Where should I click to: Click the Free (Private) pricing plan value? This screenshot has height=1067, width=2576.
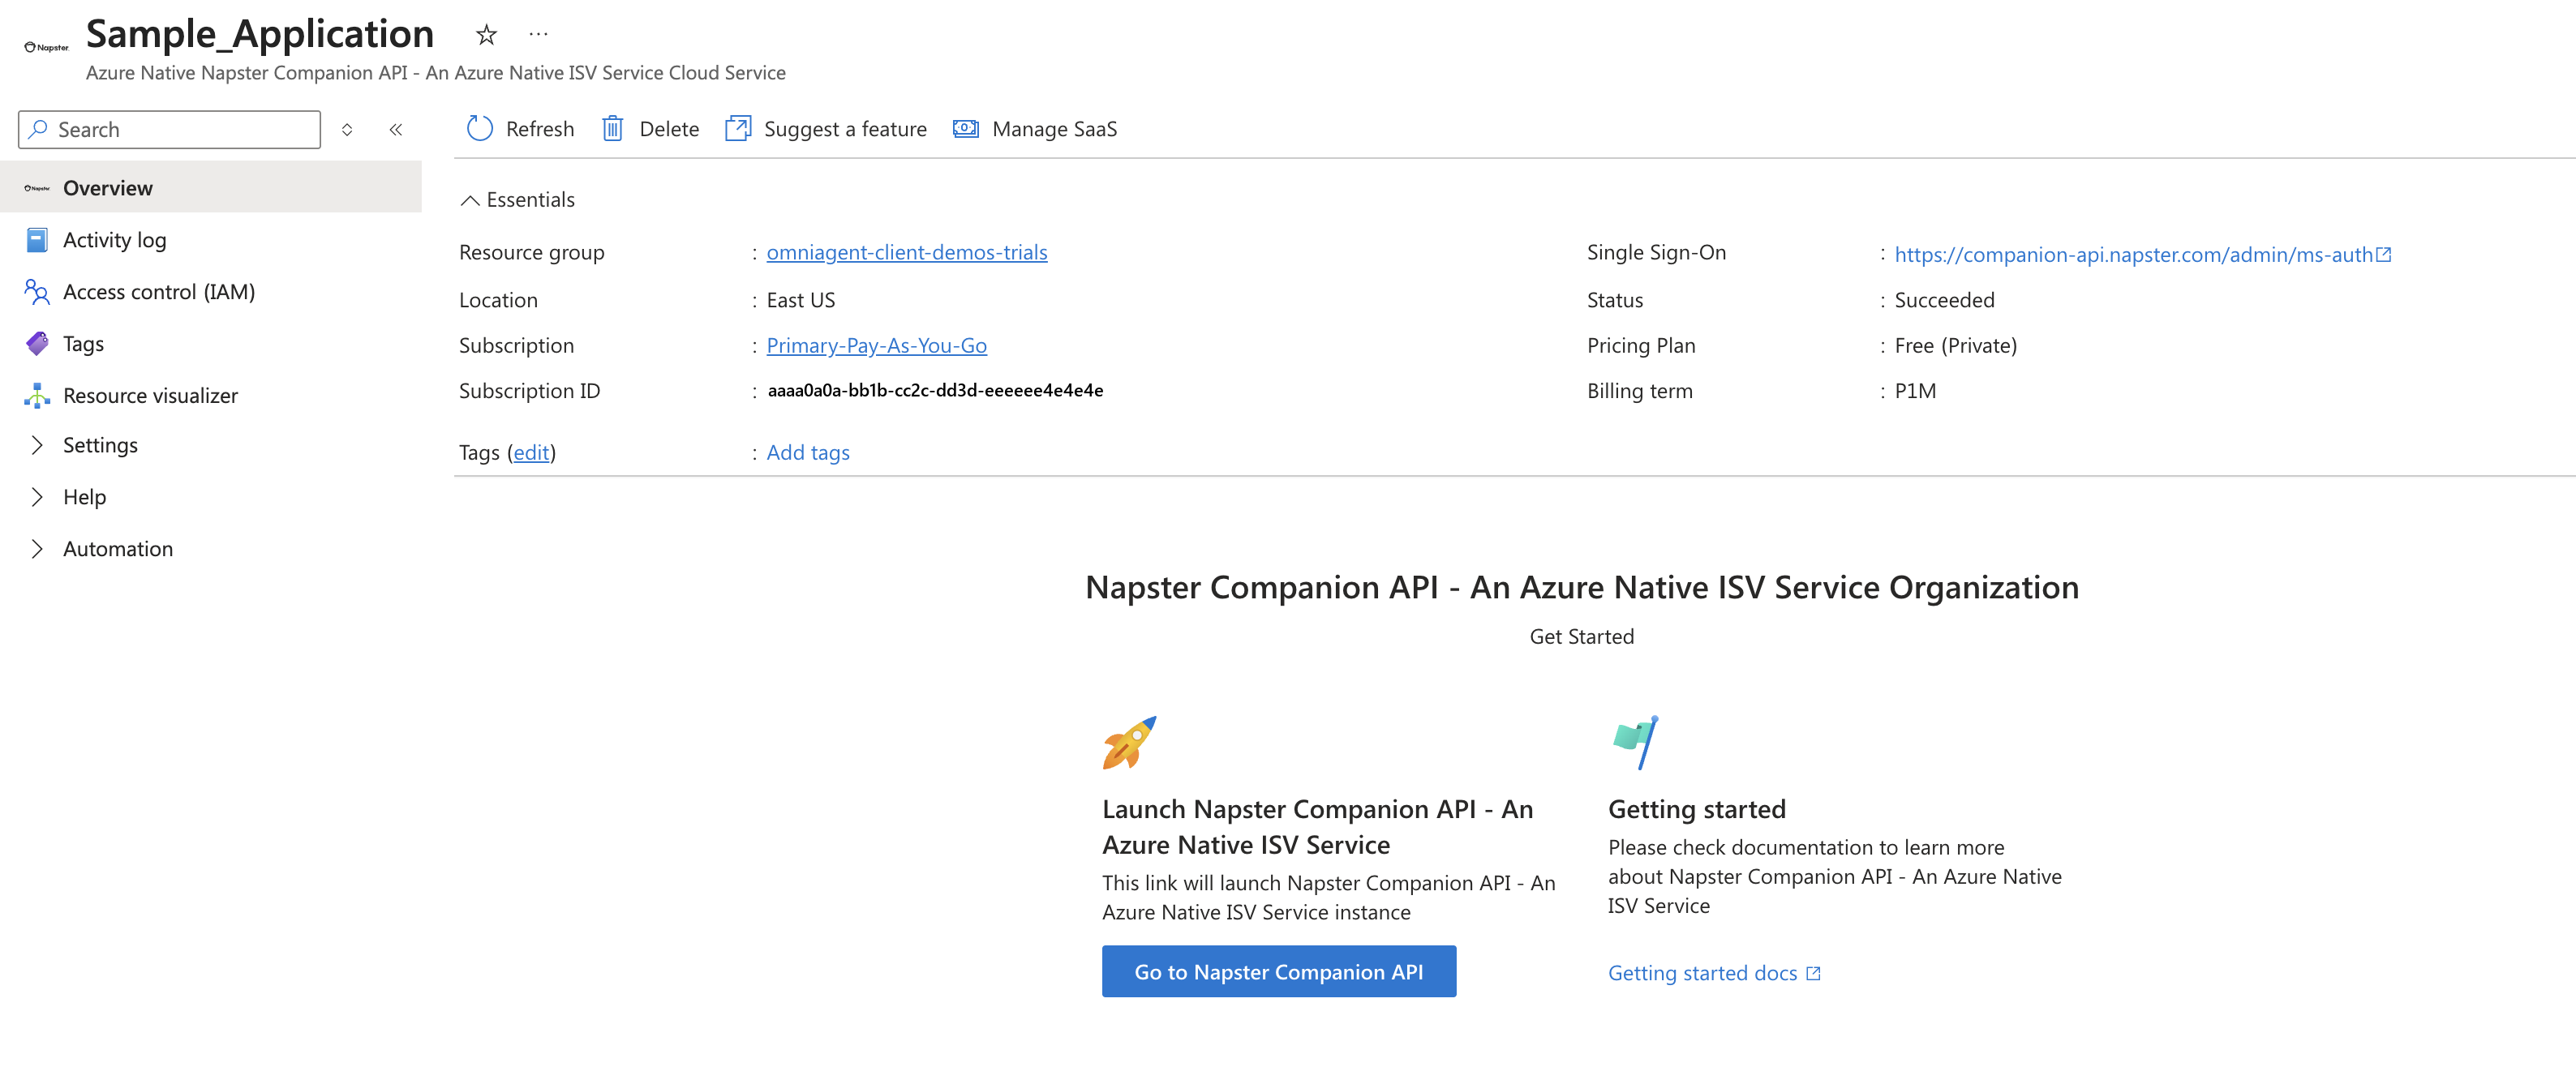tap(1956, 346)
